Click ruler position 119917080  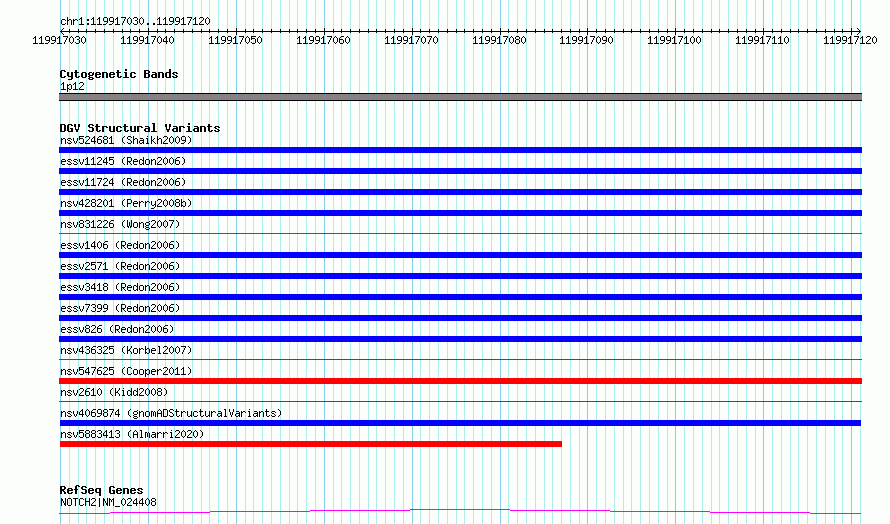[x=499, y=40]
